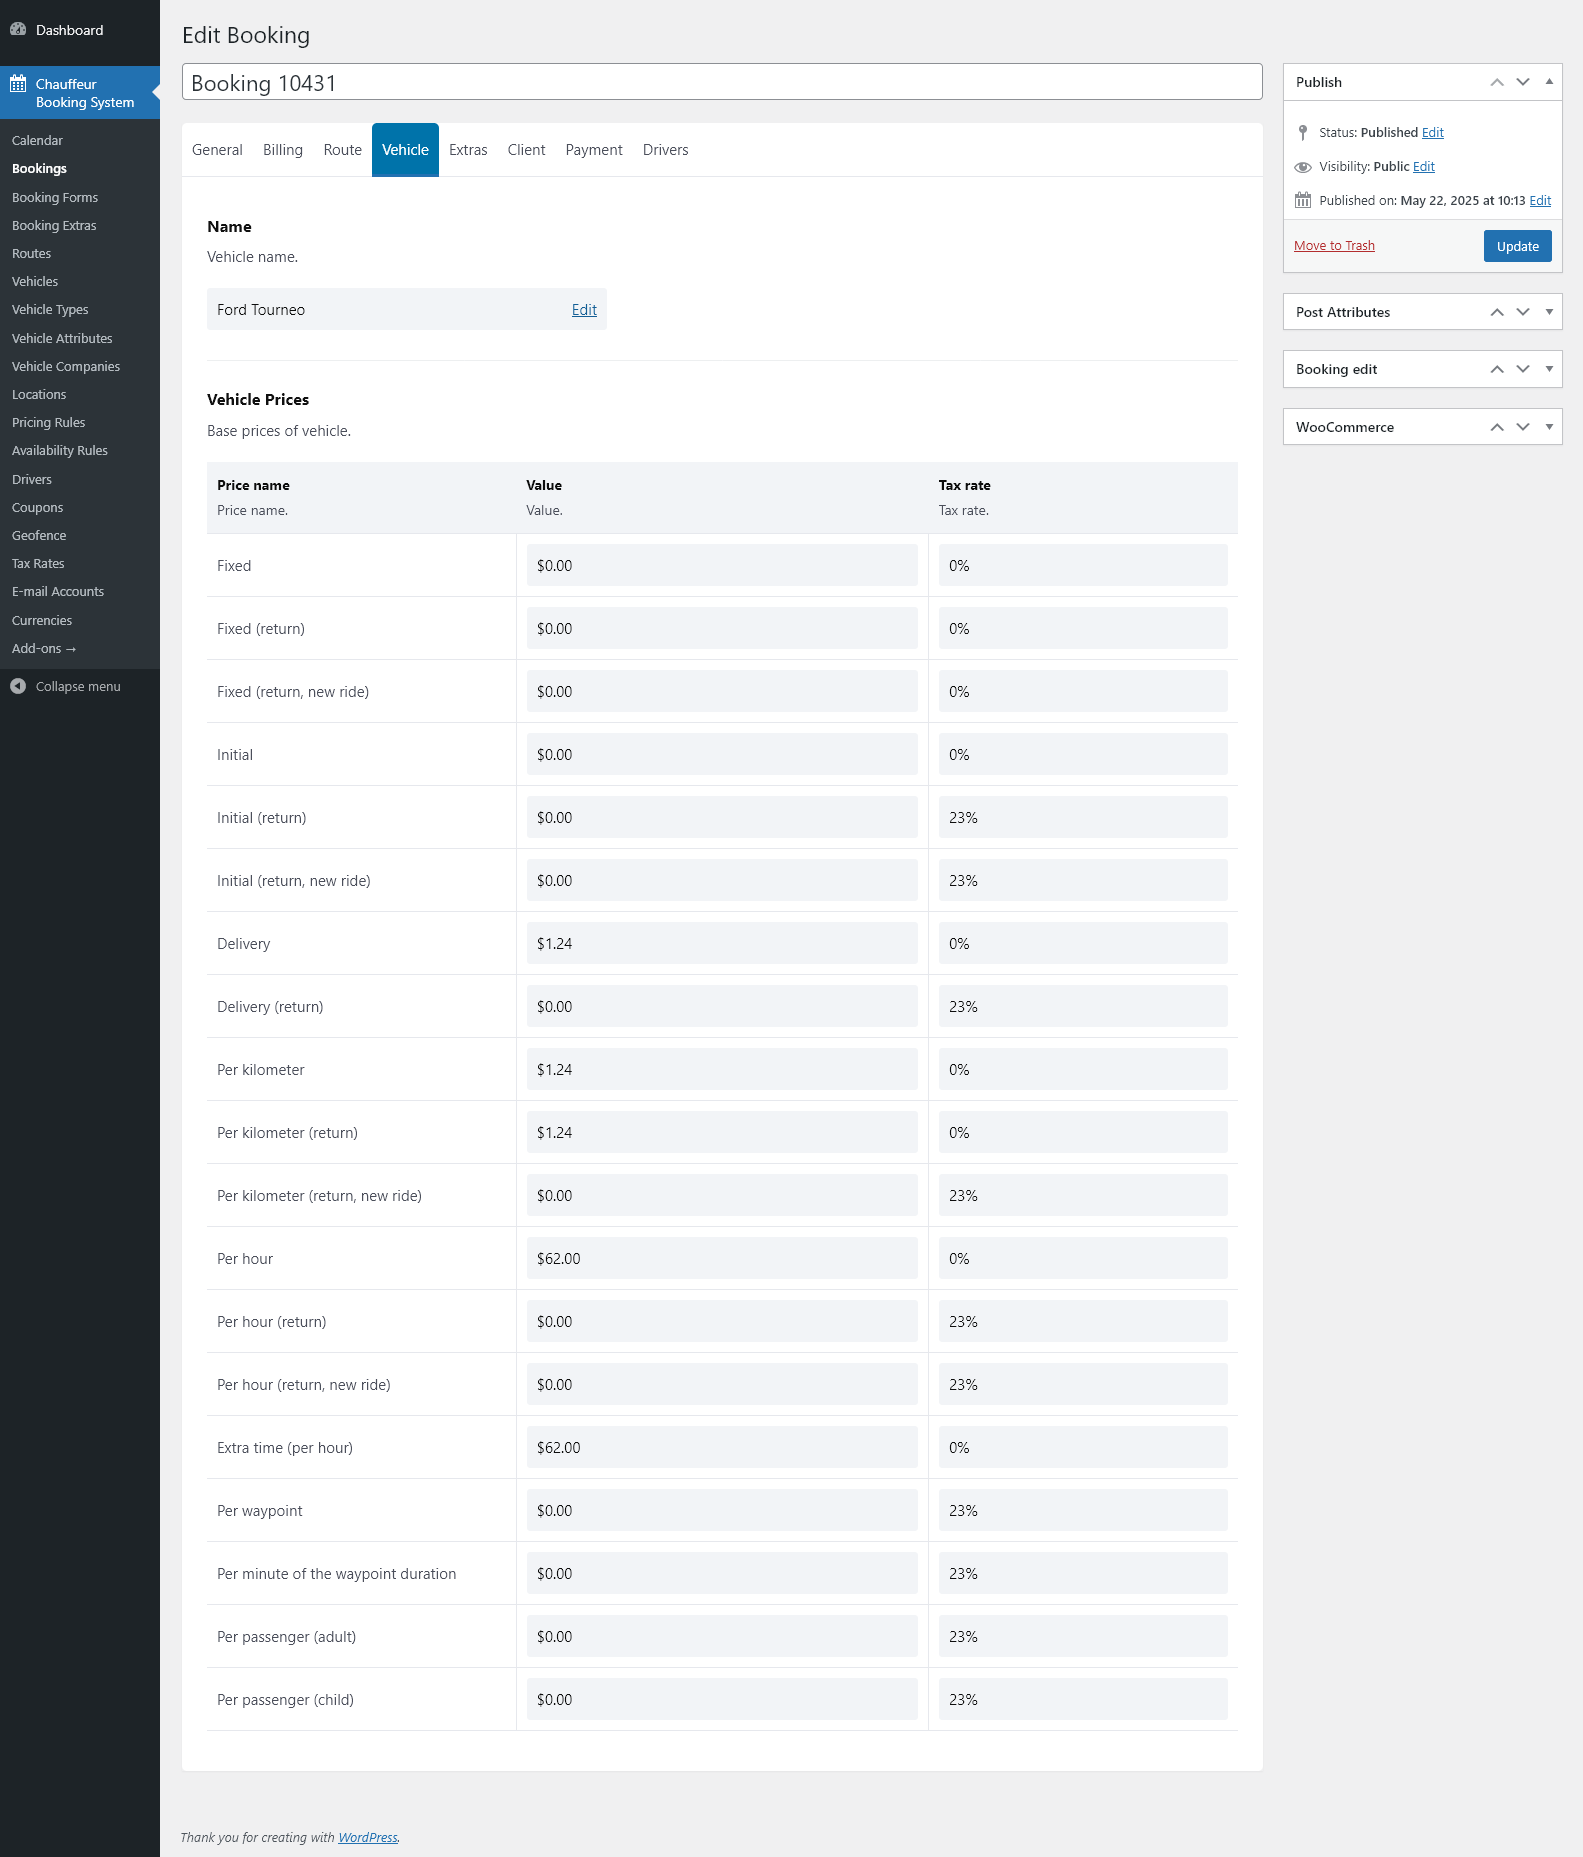Click the booking title input field
1583x1857 pixels.
pos(722,83)
